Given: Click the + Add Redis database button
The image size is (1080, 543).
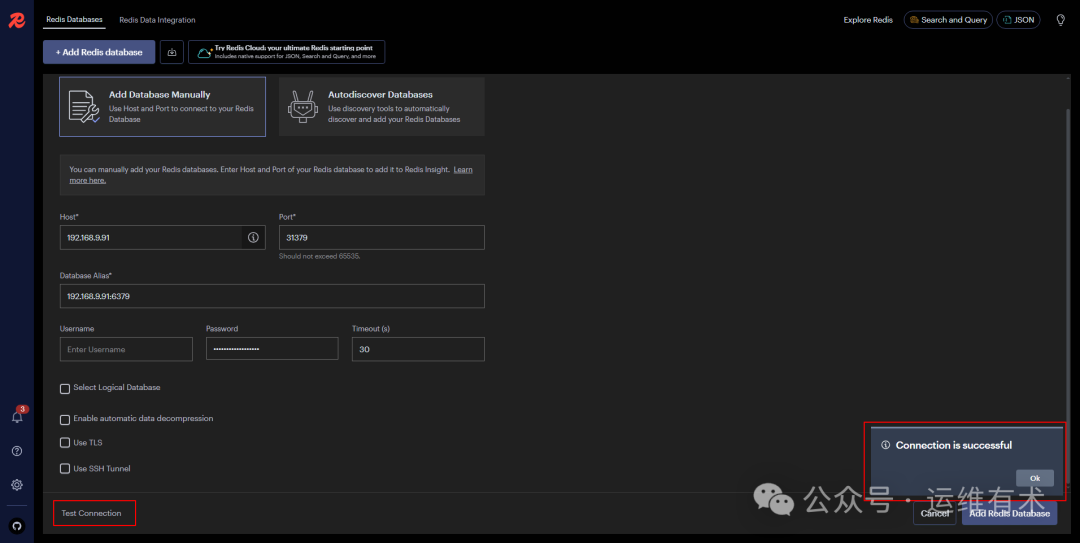Looking at the screenshot, I should click(99, 52).
